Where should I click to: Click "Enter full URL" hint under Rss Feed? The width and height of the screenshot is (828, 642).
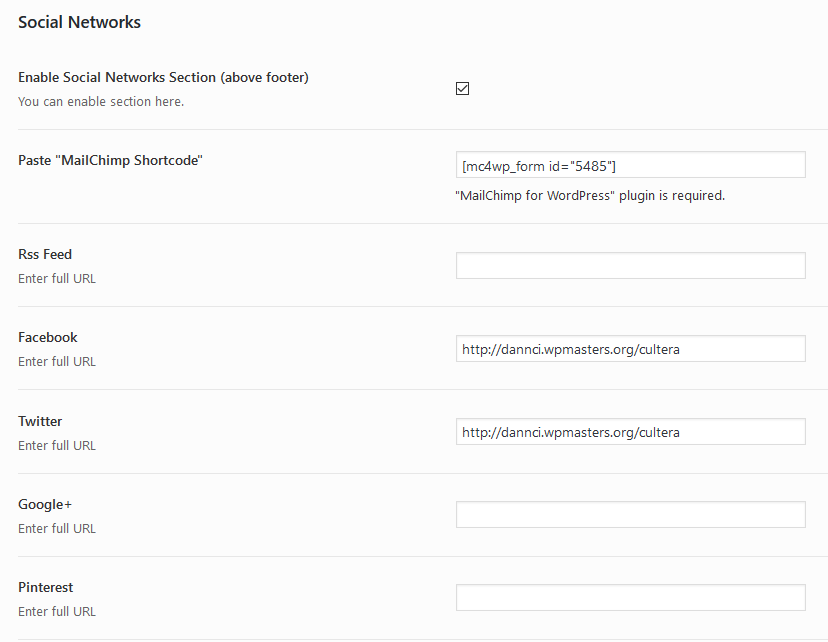click(57, 278)
